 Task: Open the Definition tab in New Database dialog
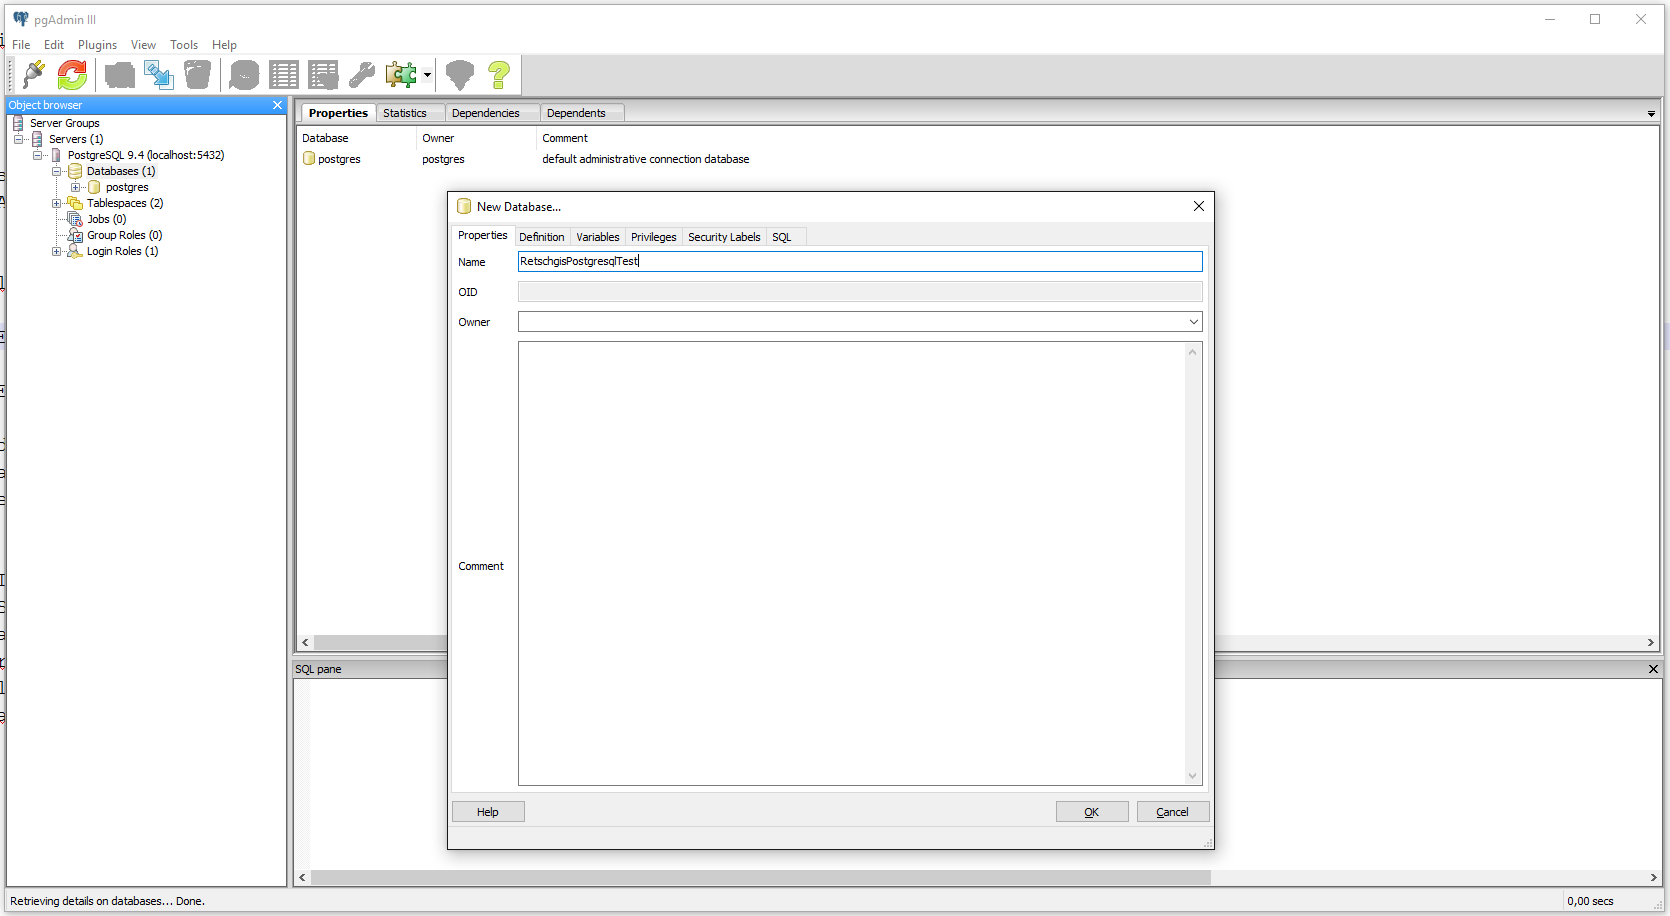tap(542, 237)
